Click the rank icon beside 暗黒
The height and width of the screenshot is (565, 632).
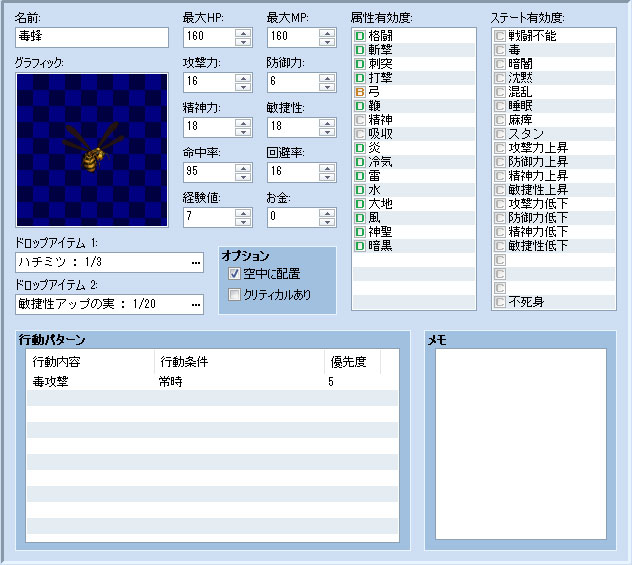(x=360, y=246)
